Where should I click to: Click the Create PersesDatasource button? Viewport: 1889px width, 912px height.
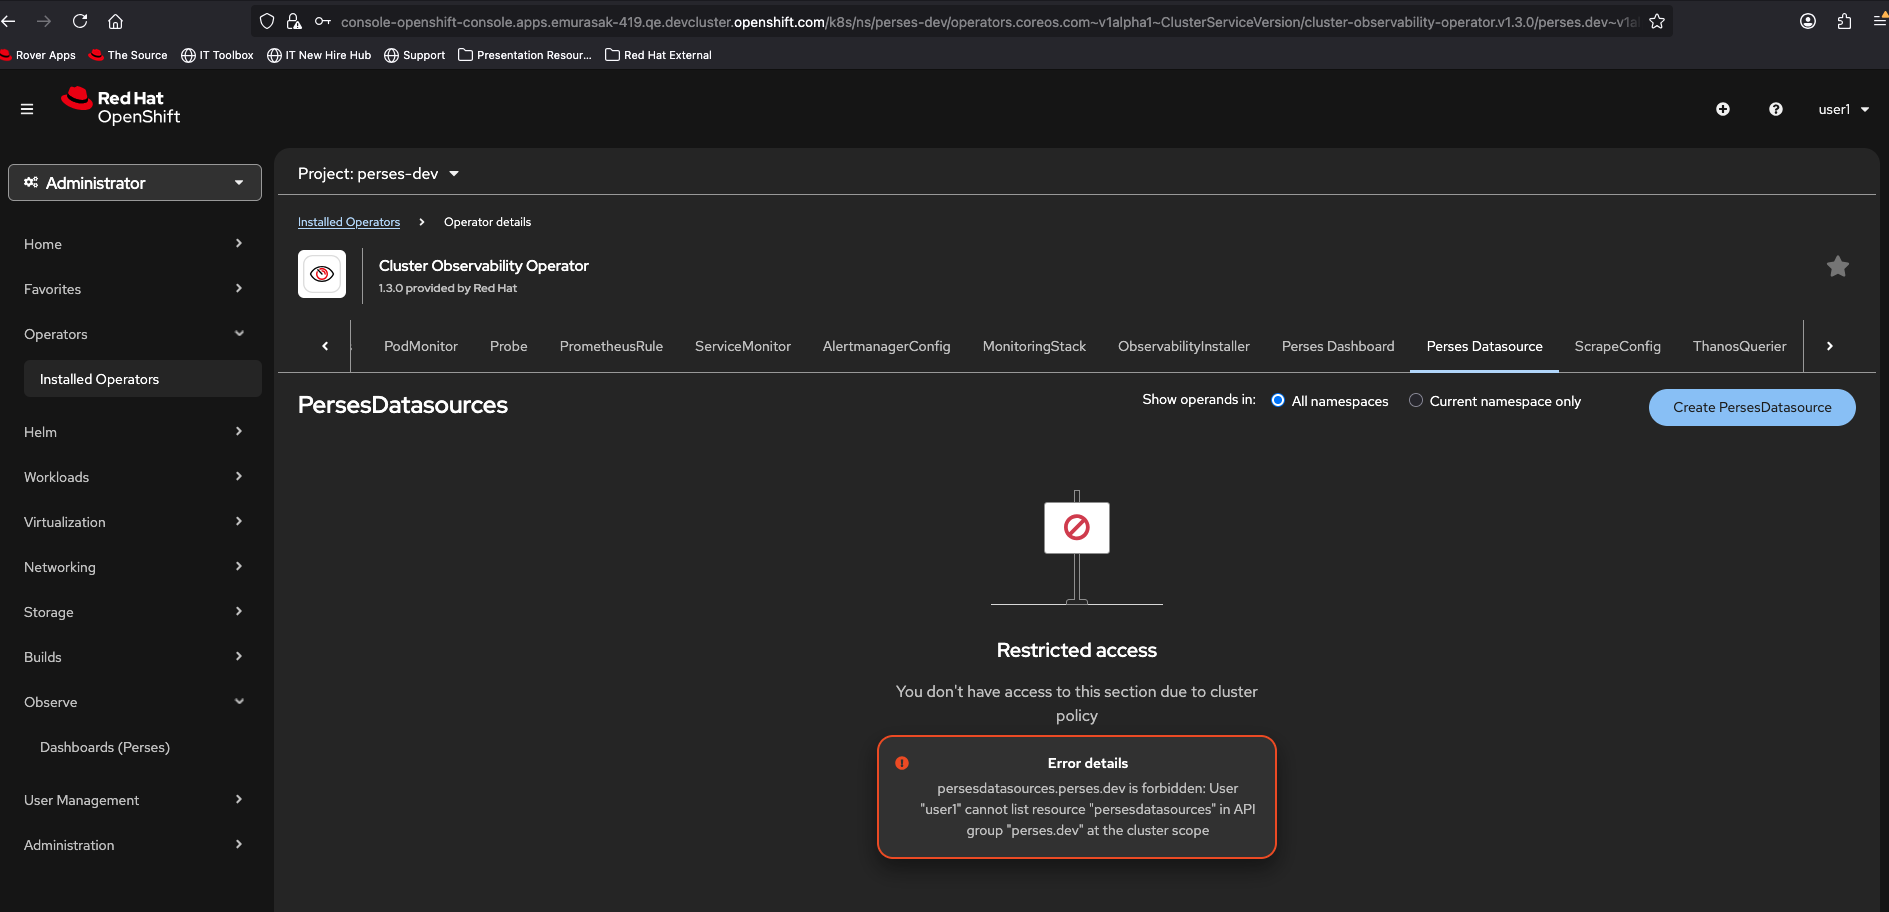tap(1752, 407)
